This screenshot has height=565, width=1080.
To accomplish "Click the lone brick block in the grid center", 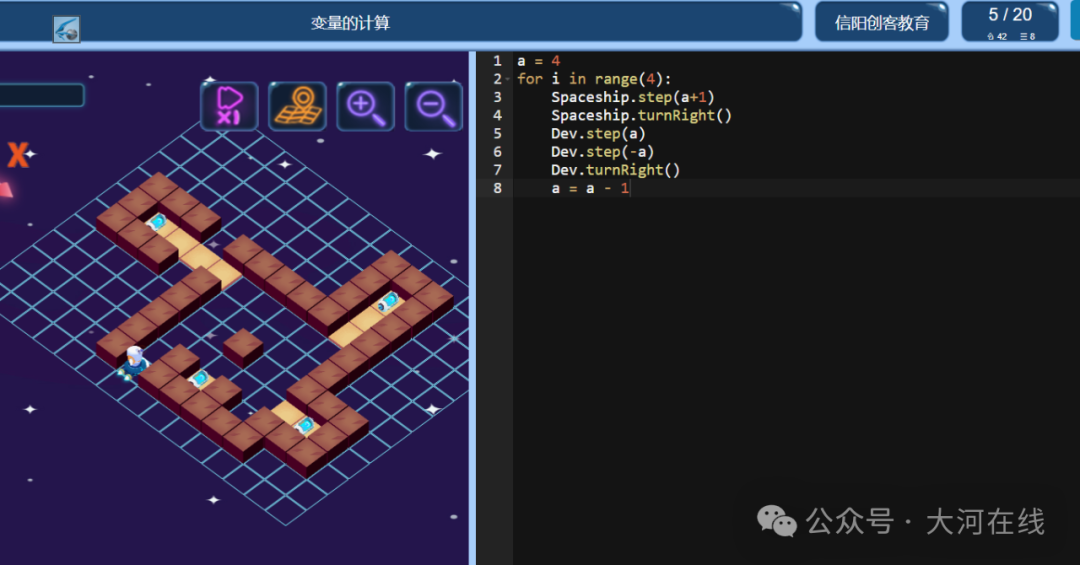I will [x=242, y=347].
